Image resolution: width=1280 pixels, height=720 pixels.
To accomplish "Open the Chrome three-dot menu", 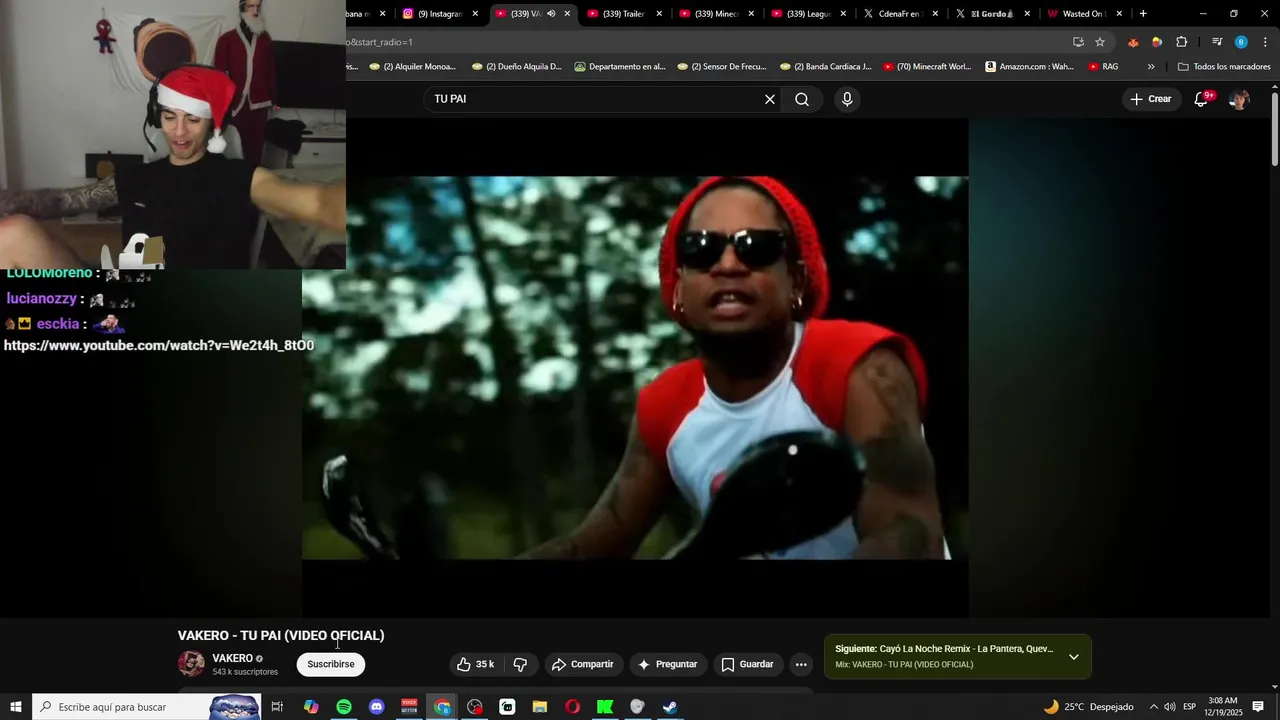I will 1265,42.
